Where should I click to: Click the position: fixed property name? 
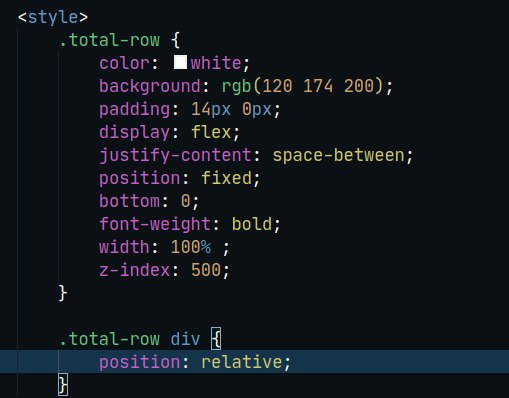(140, 178)
